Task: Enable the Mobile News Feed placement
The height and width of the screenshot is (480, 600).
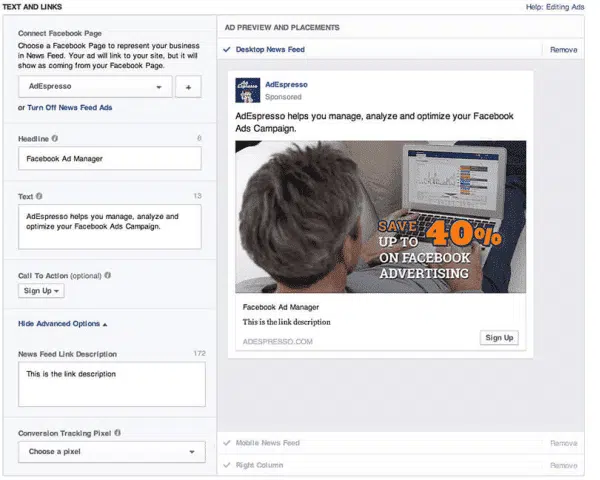Action: (229, 442)
